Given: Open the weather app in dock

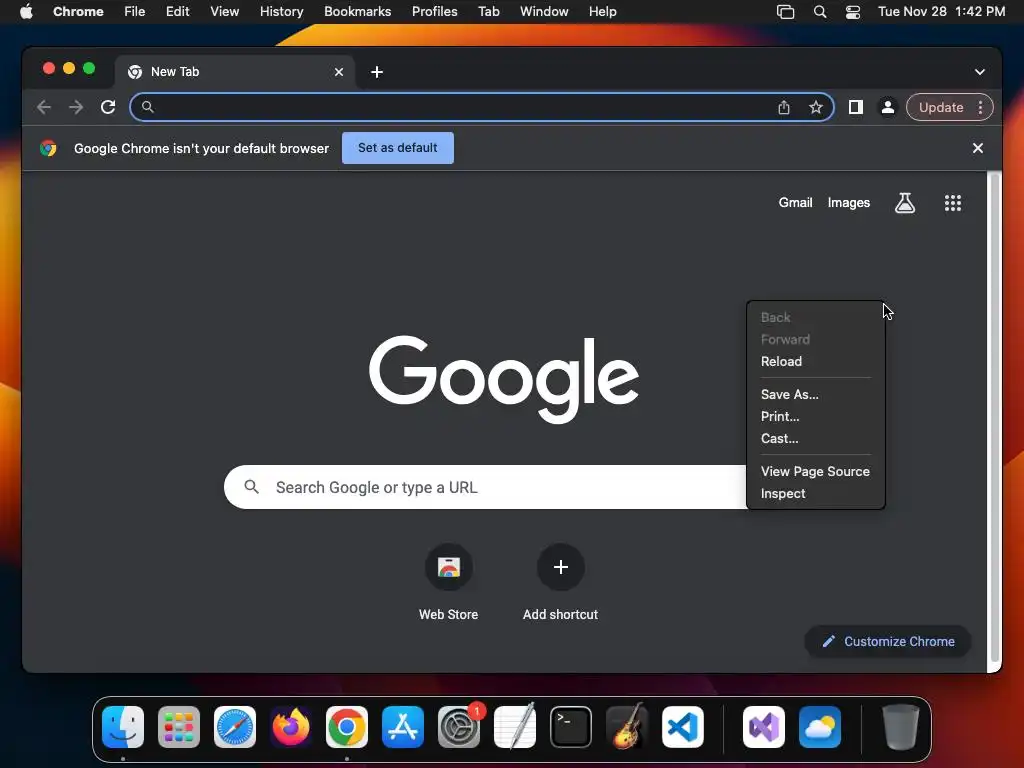Looking at the screenshot, I should pos(820,727).
